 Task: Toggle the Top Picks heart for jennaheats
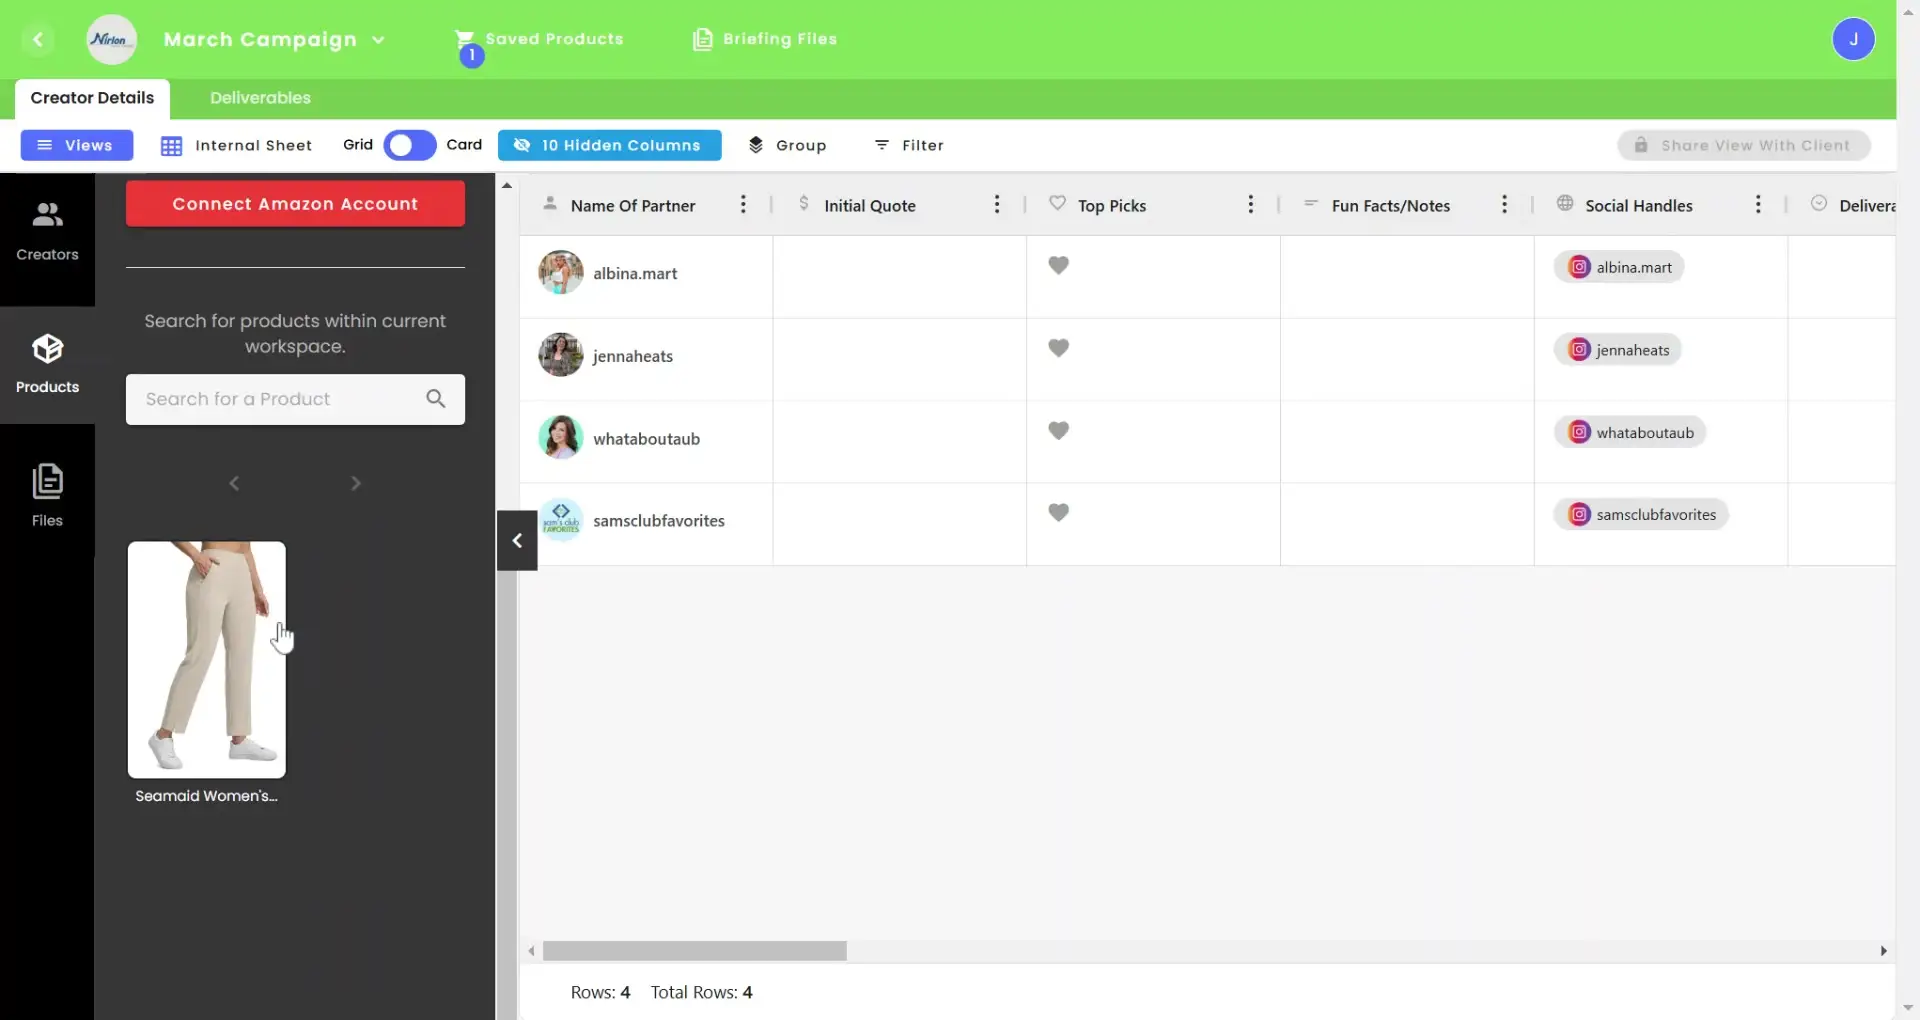click(1059, 347)
